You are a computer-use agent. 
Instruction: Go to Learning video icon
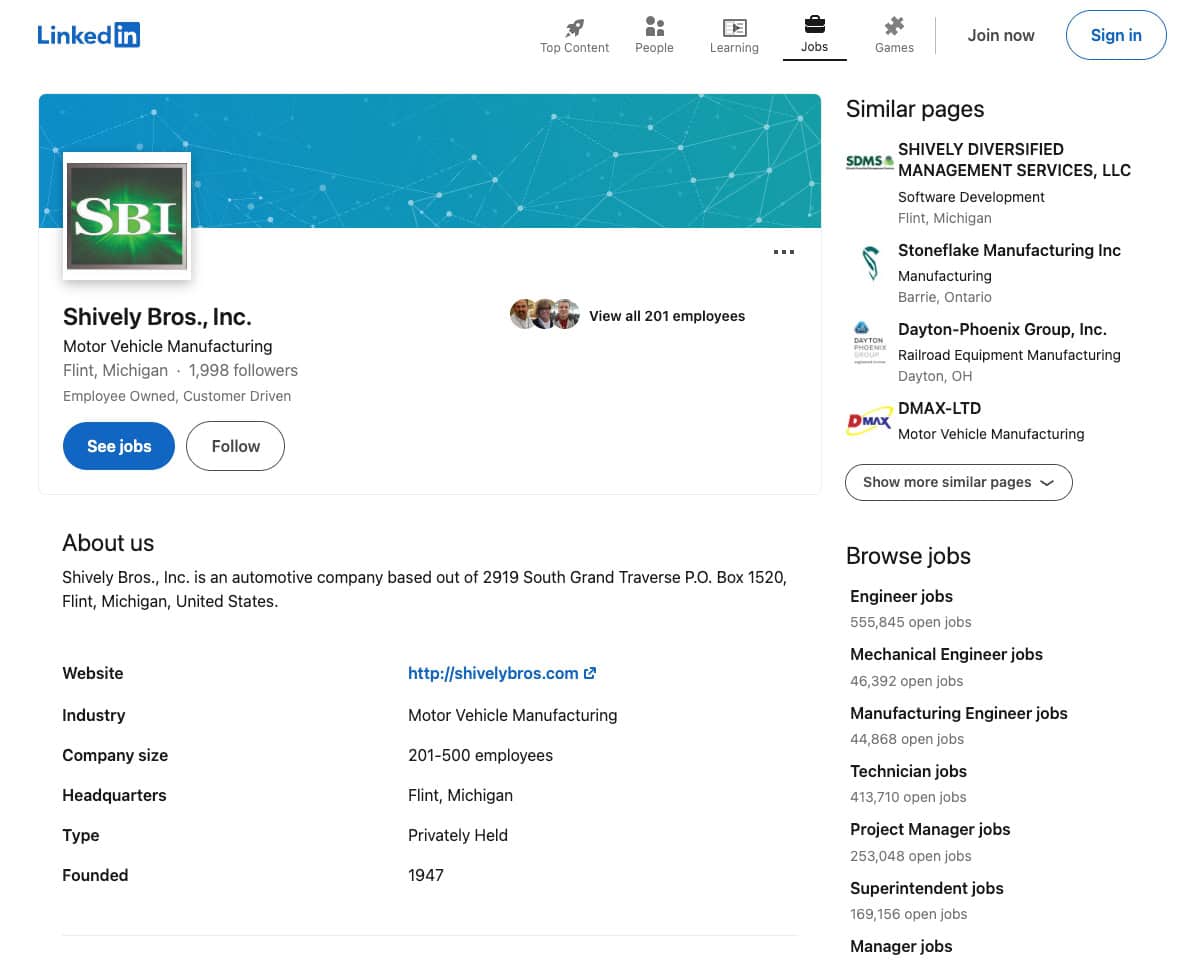(x=734, y=27)
